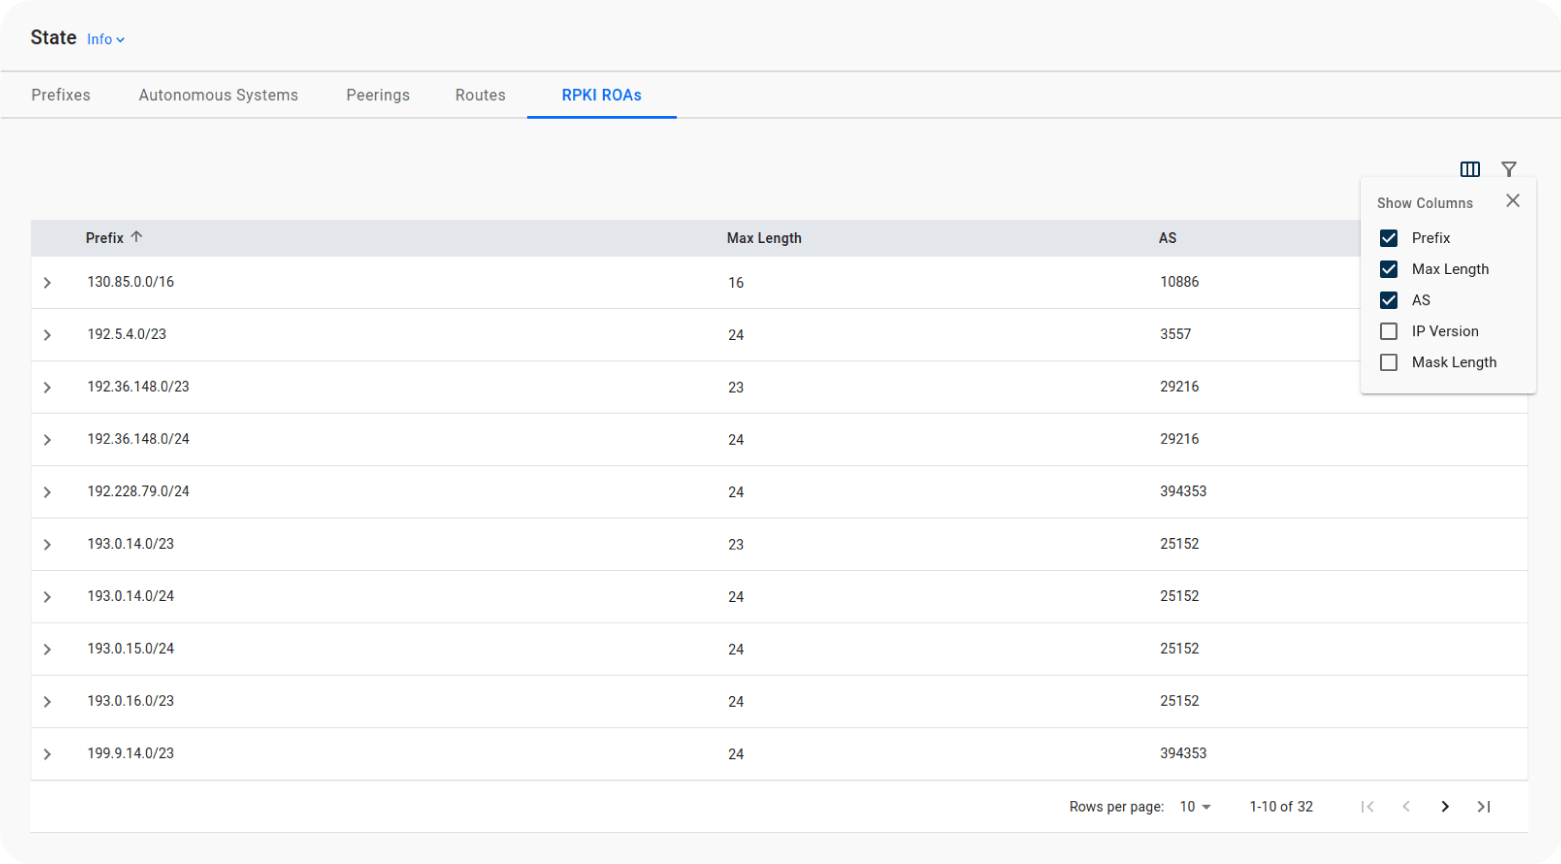Expand the 130.85.0.0/16 row
The height and width of the screenshot is (864, 1561).
pos(47,283)
